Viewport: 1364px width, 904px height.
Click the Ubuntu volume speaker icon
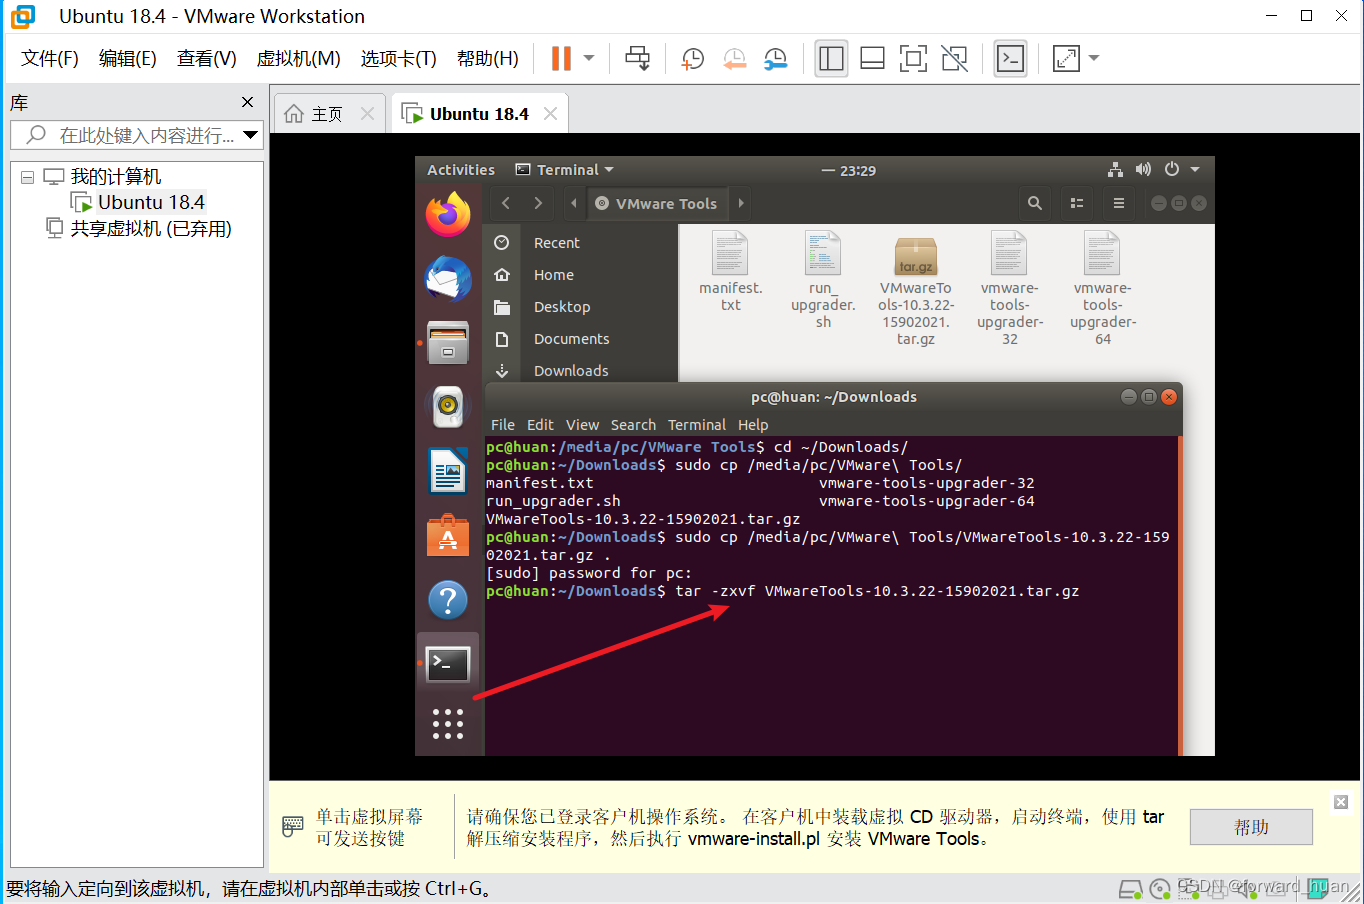pos(1143,169)
